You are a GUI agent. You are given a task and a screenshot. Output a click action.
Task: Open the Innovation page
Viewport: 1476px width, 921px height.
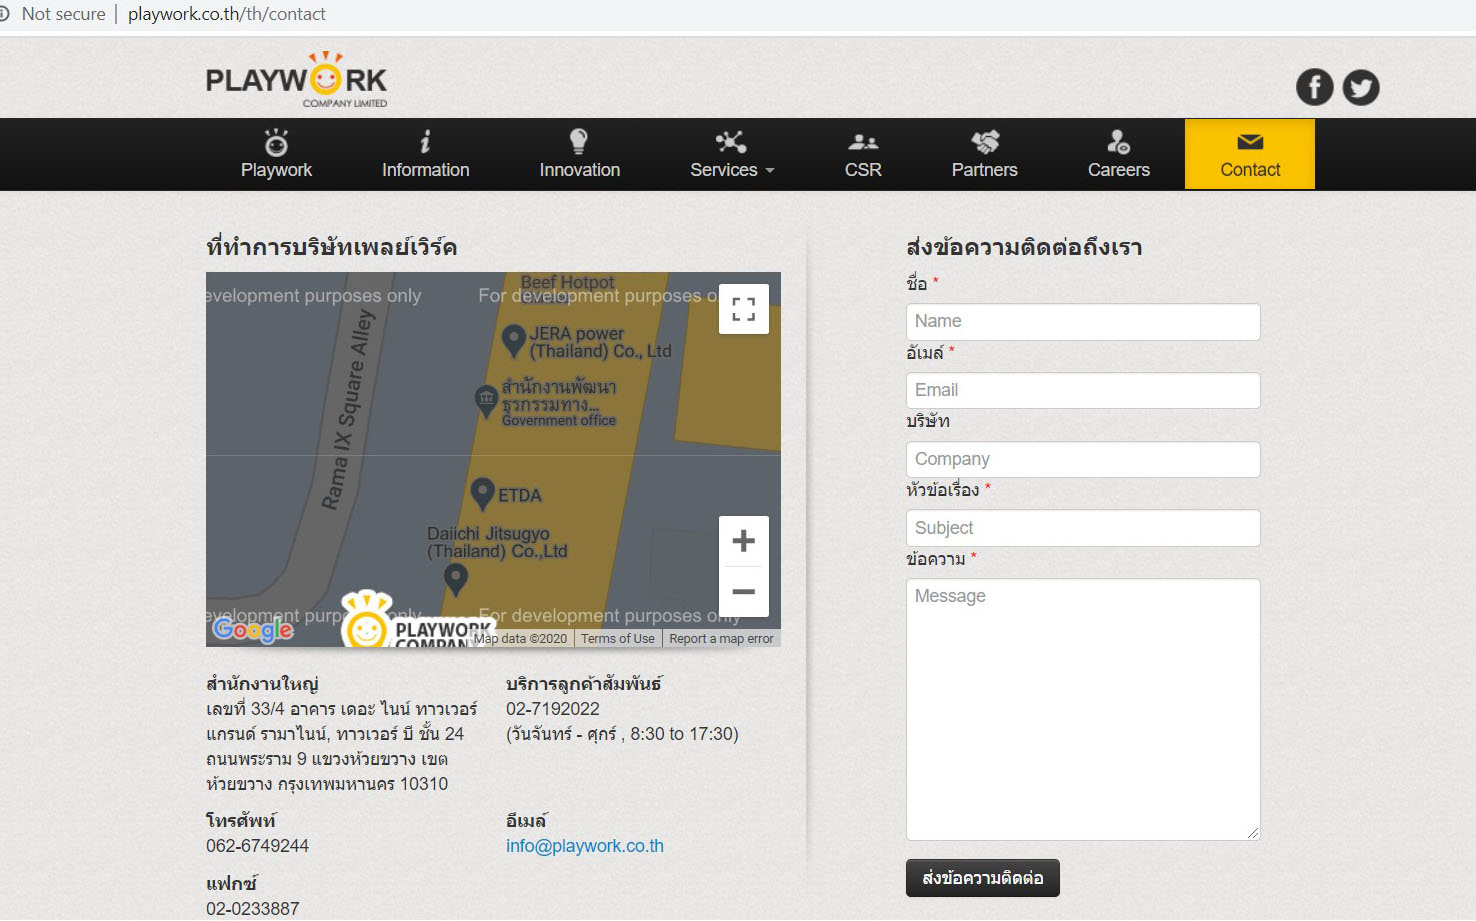click(579, 155)
